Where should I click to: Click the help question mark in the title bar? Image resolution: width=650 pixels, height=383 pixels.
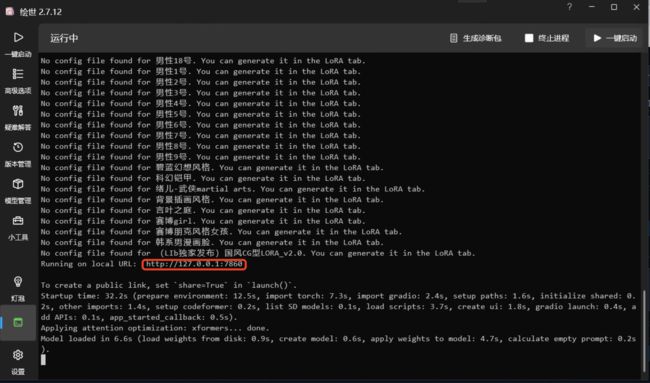point(570,7)
